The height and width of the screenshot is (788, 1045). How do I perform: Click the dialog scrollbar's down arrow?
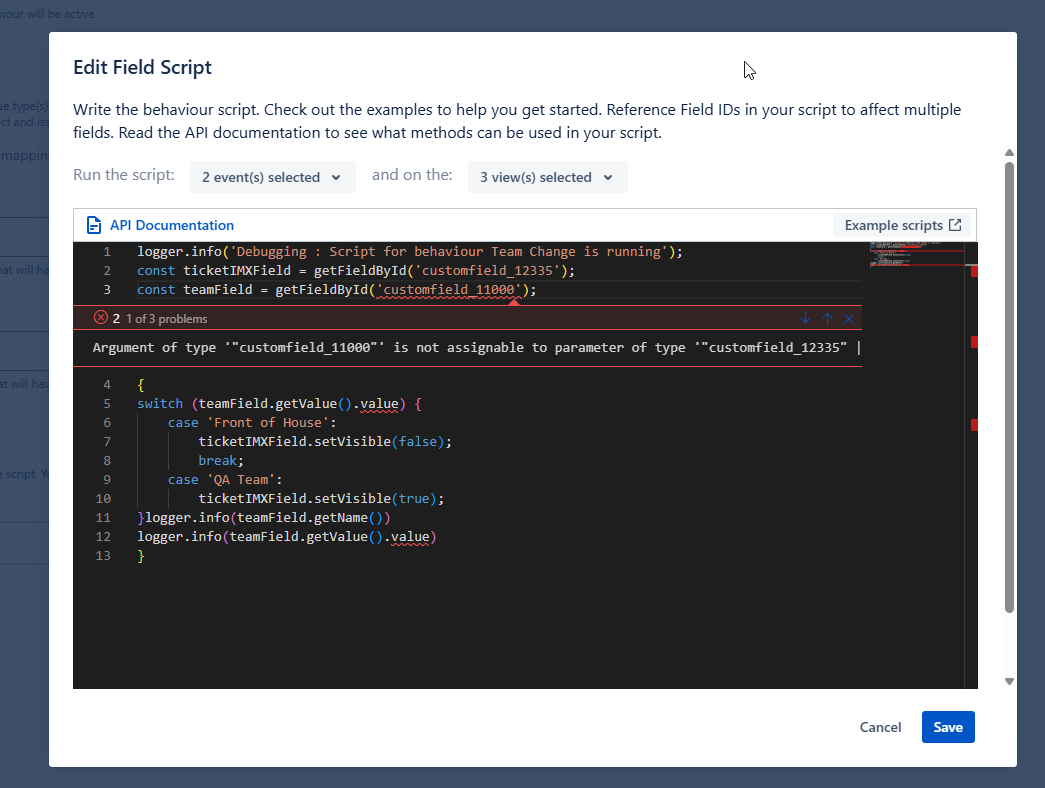pyautogui.click(x=1008, y=680)
